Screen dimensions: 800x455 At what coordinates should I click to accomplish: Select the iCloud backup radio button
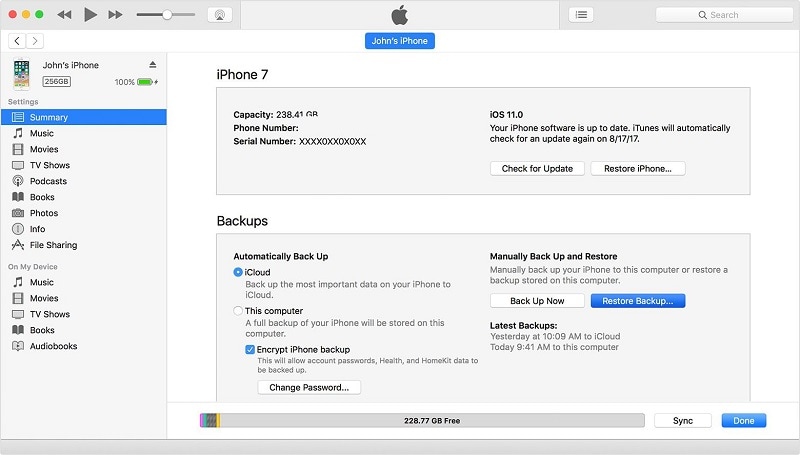[238, 272]
